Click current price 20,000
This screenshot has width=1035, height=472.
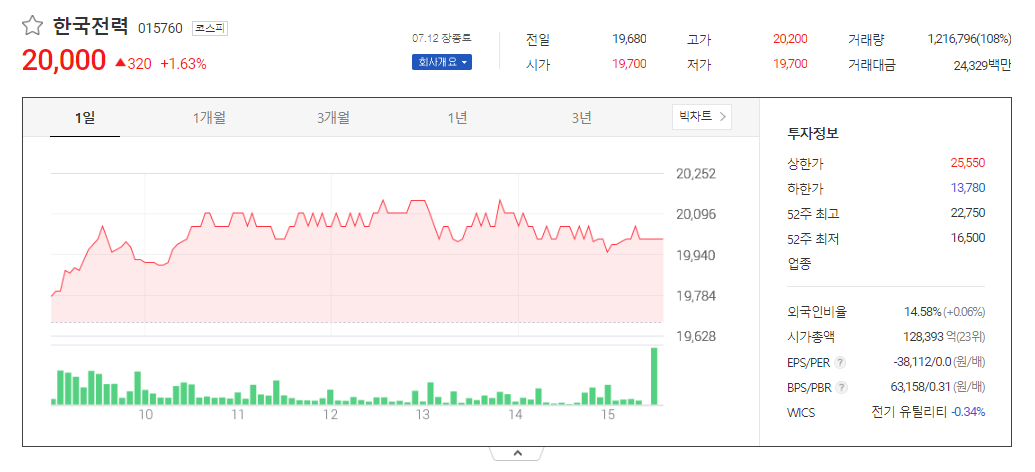64,61
